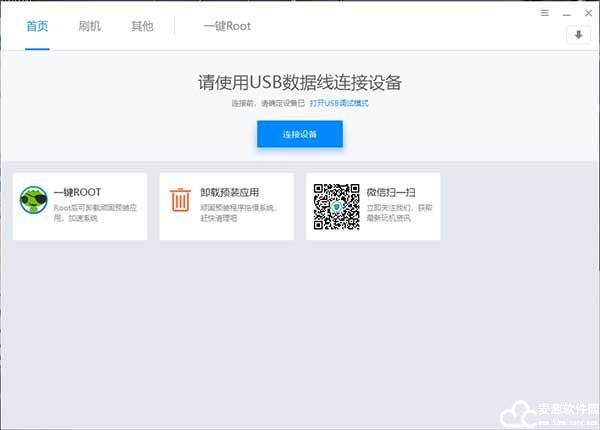Viewport: 600px width, 430px height.
Task: Switch to the 首页 tab
Action: click(x=38, y=26)
